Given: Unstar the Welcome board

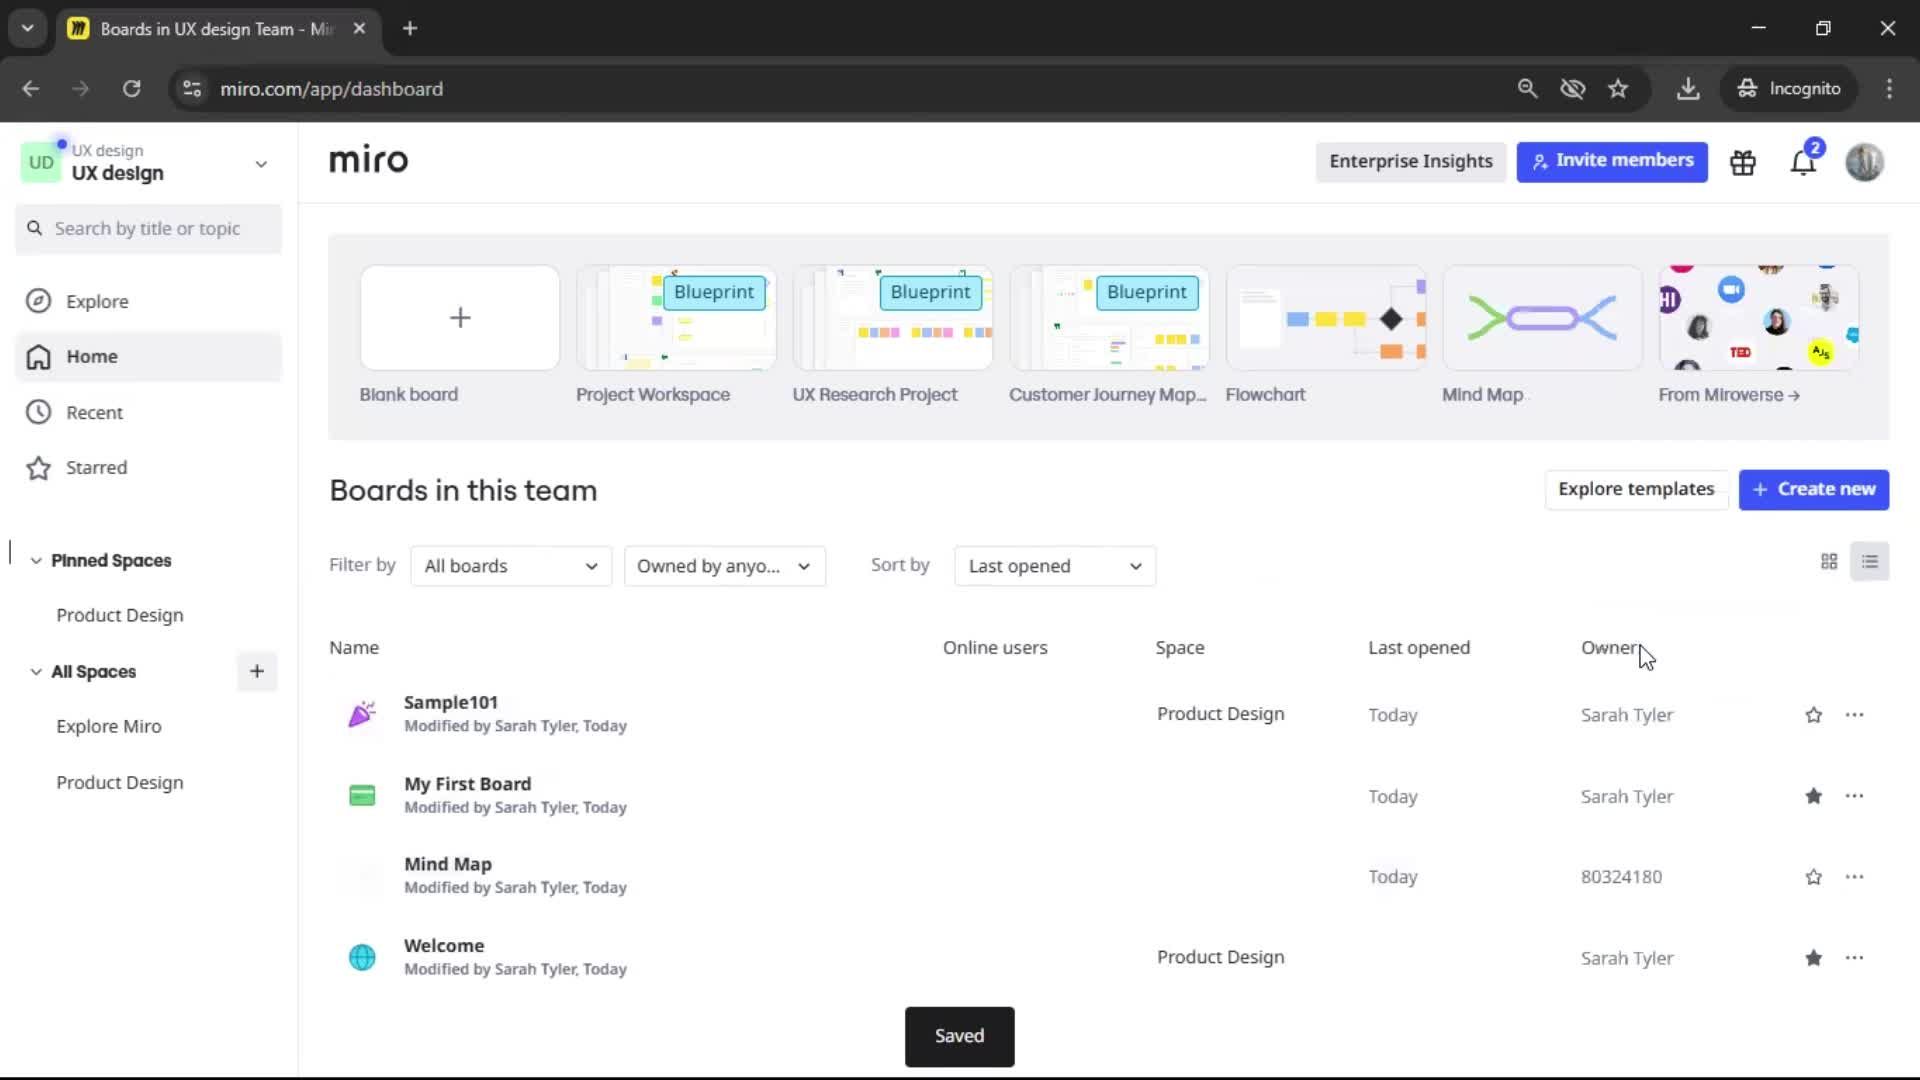Looking at the screenshot, I should (x=1813, y=958).
